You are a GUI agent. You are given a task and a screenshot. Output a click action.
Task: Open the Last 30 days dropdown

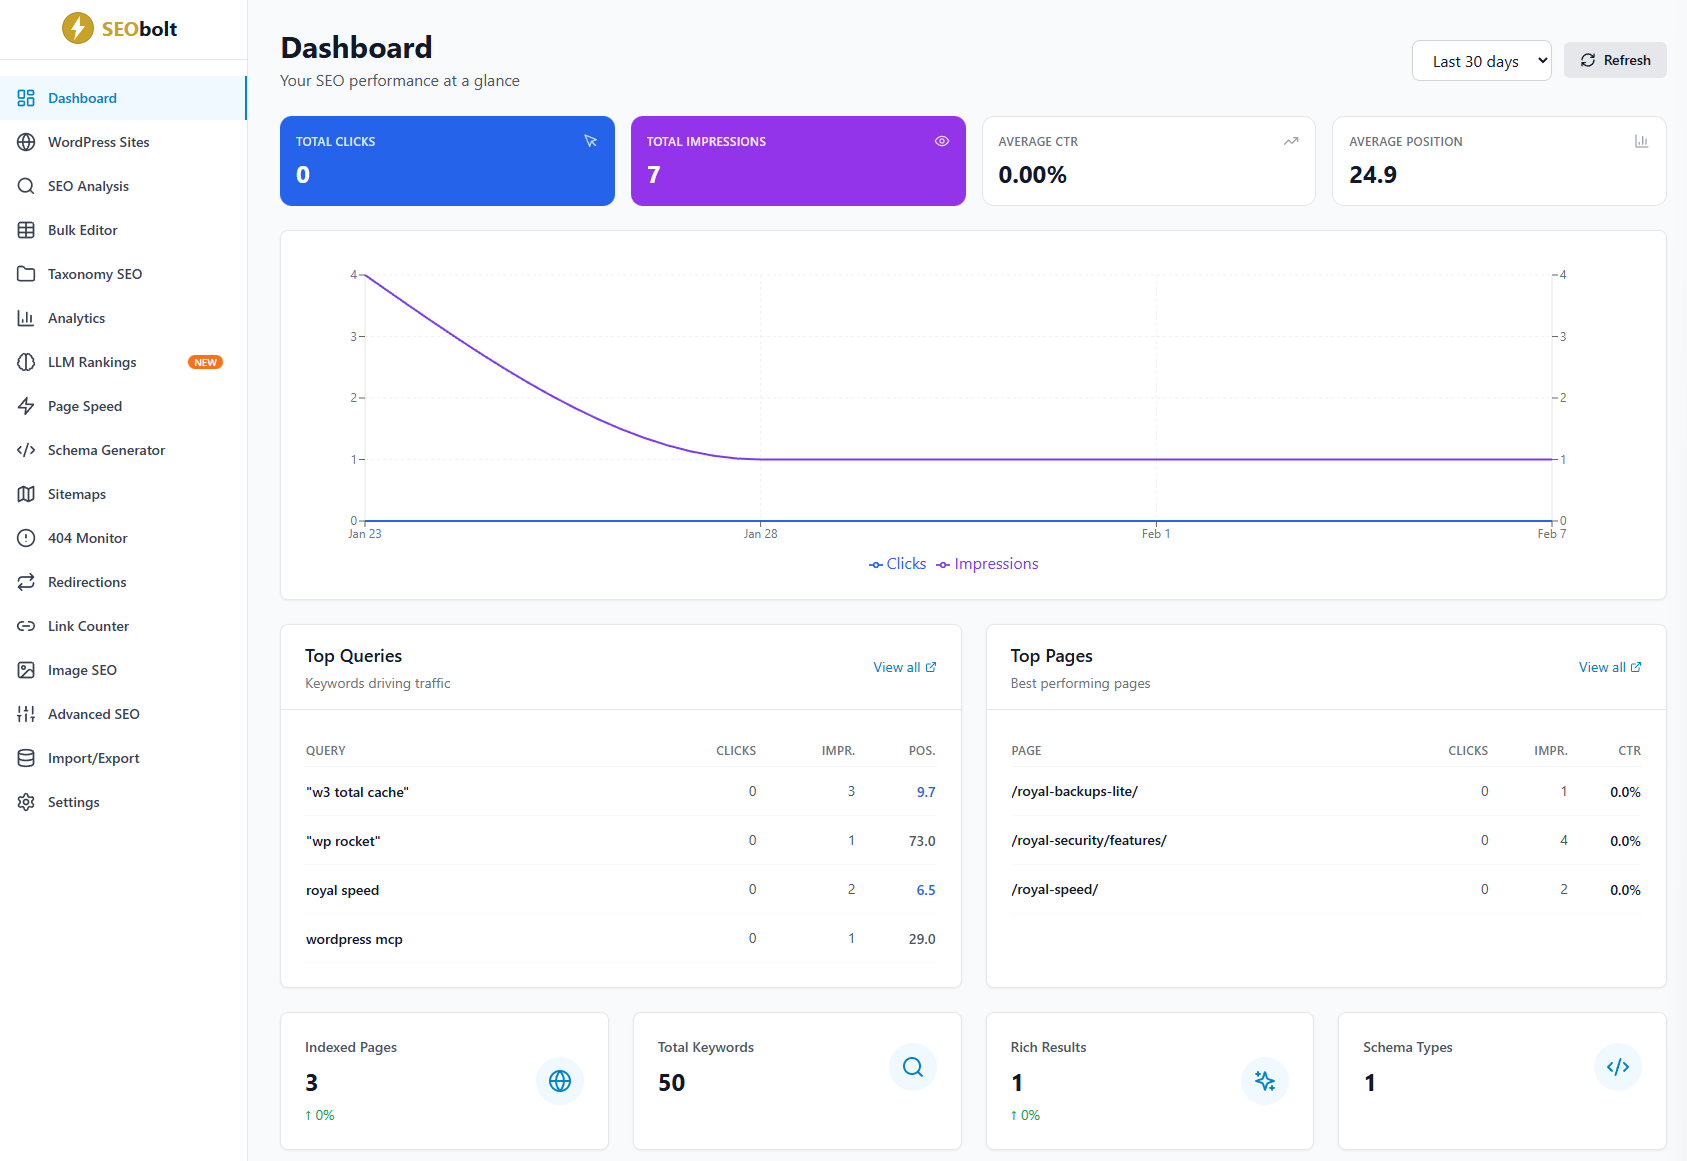1481,60
